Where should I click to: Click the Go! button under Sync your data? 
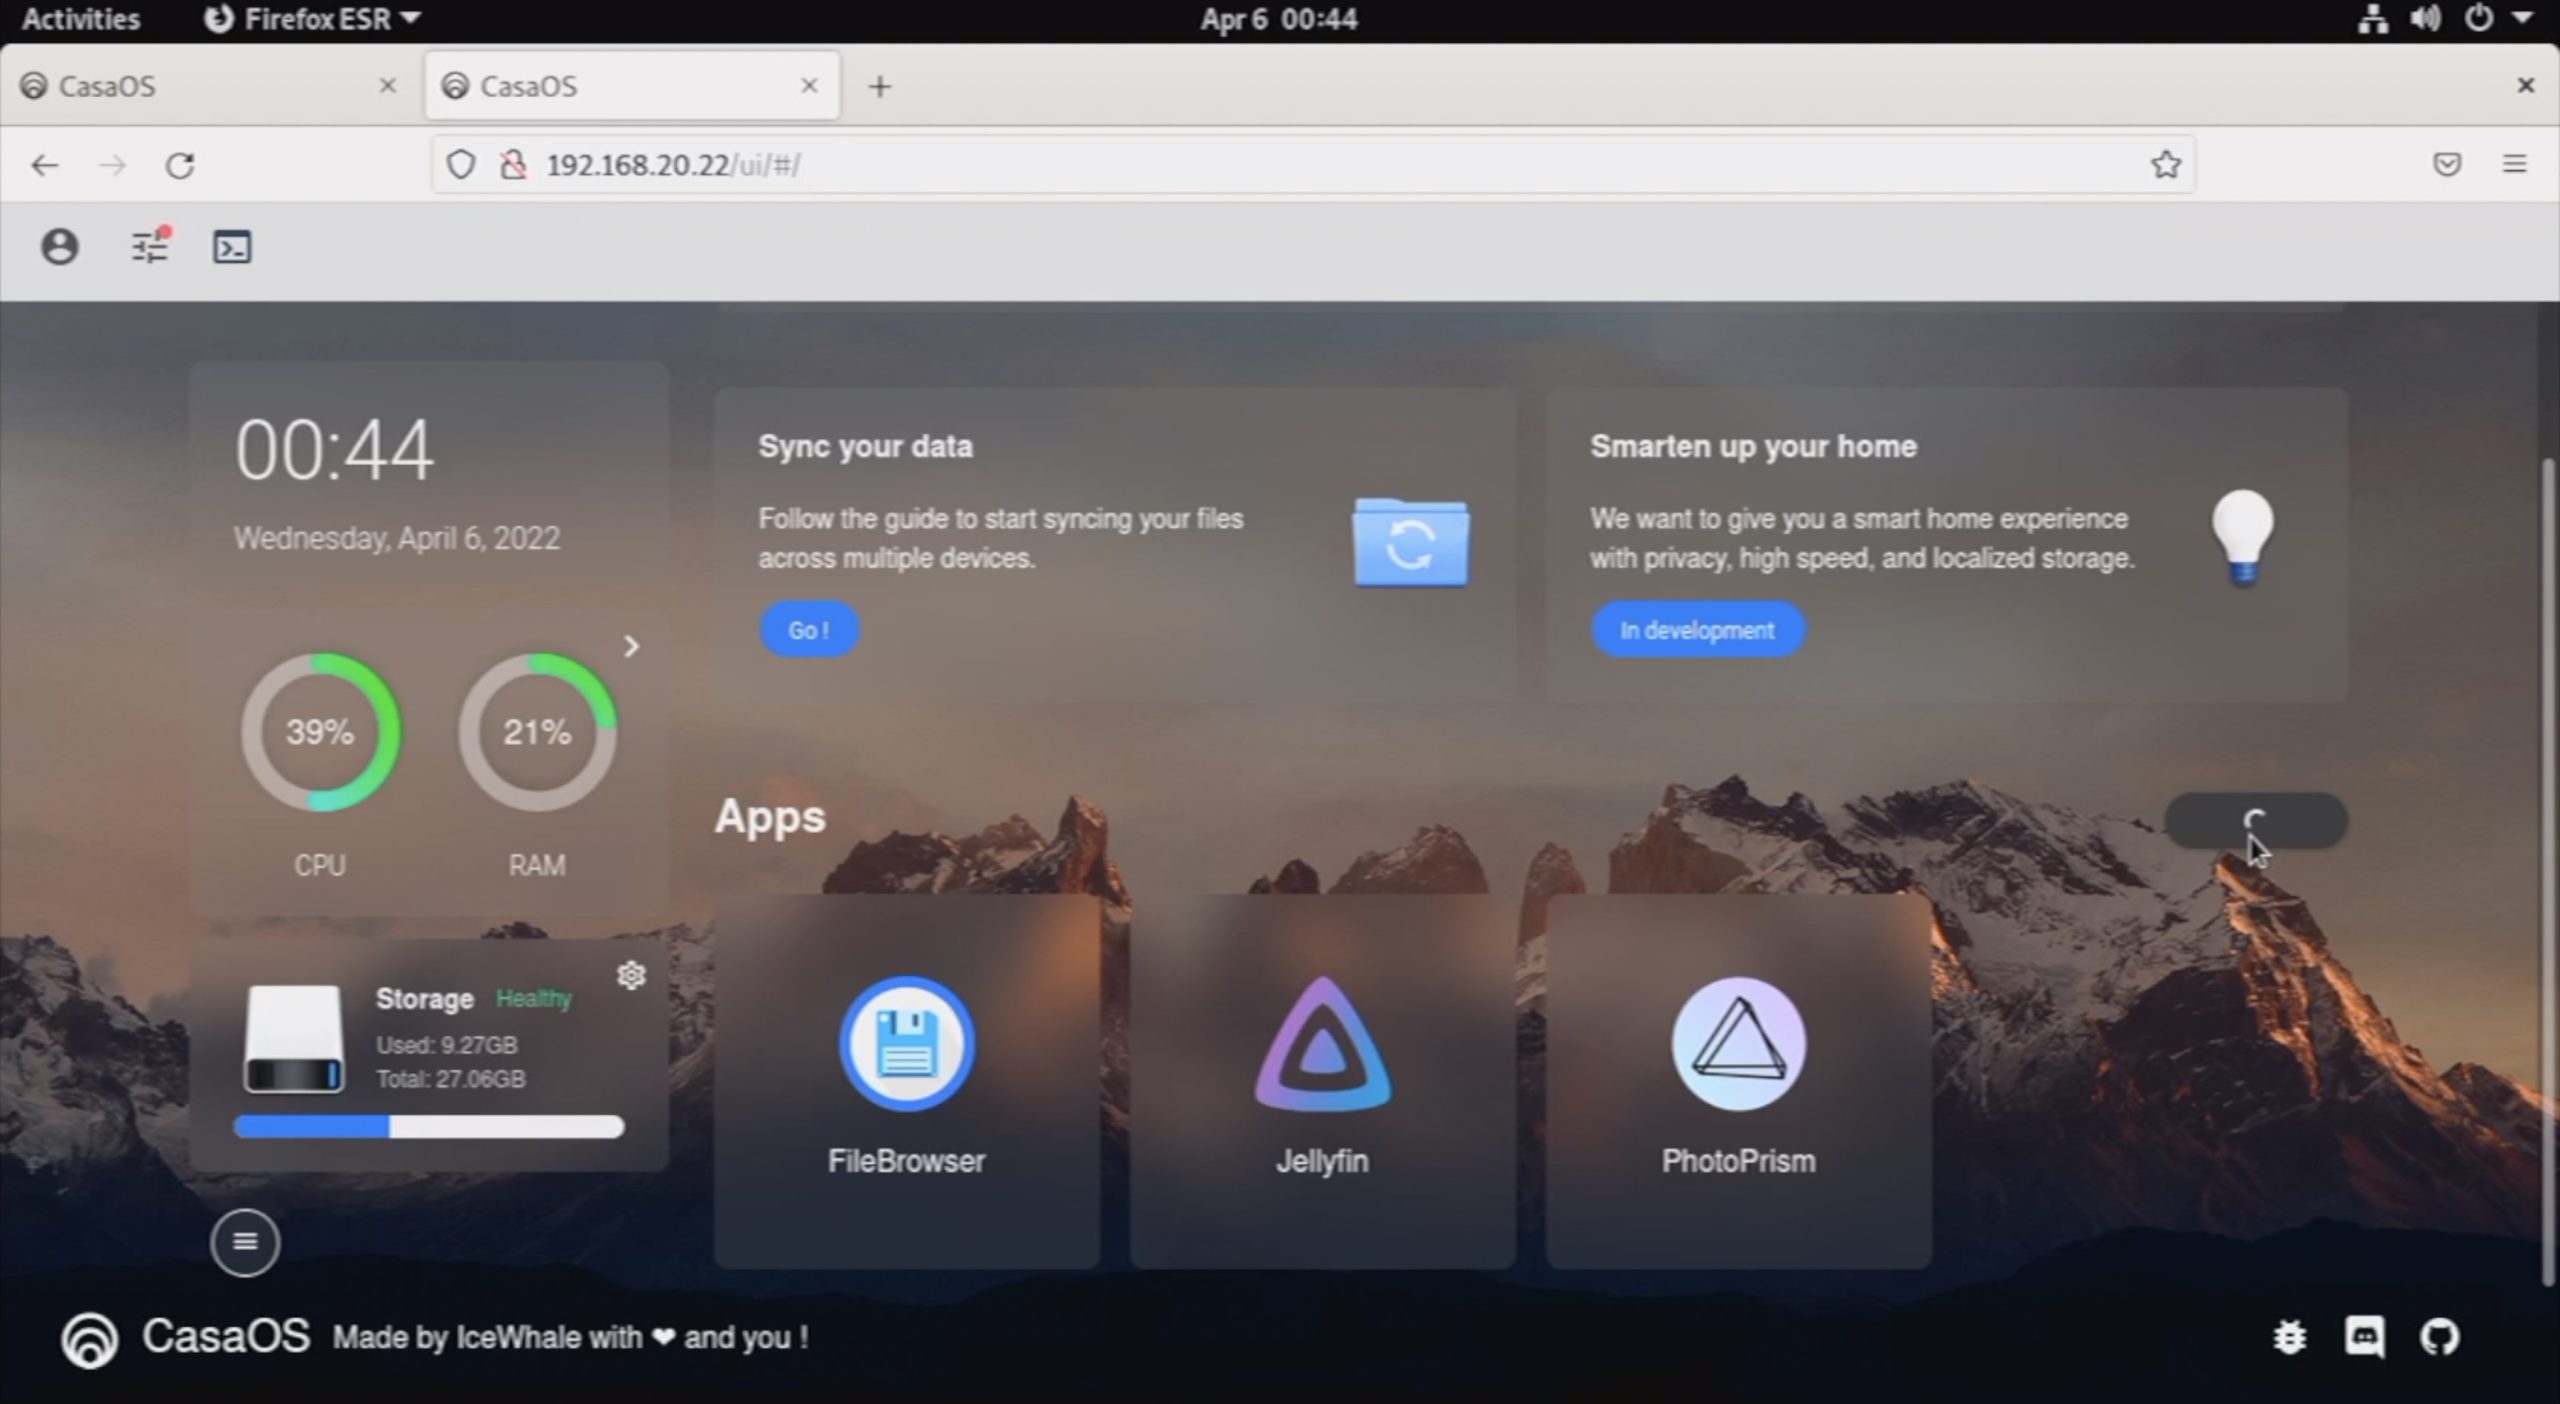pos(808,630)
